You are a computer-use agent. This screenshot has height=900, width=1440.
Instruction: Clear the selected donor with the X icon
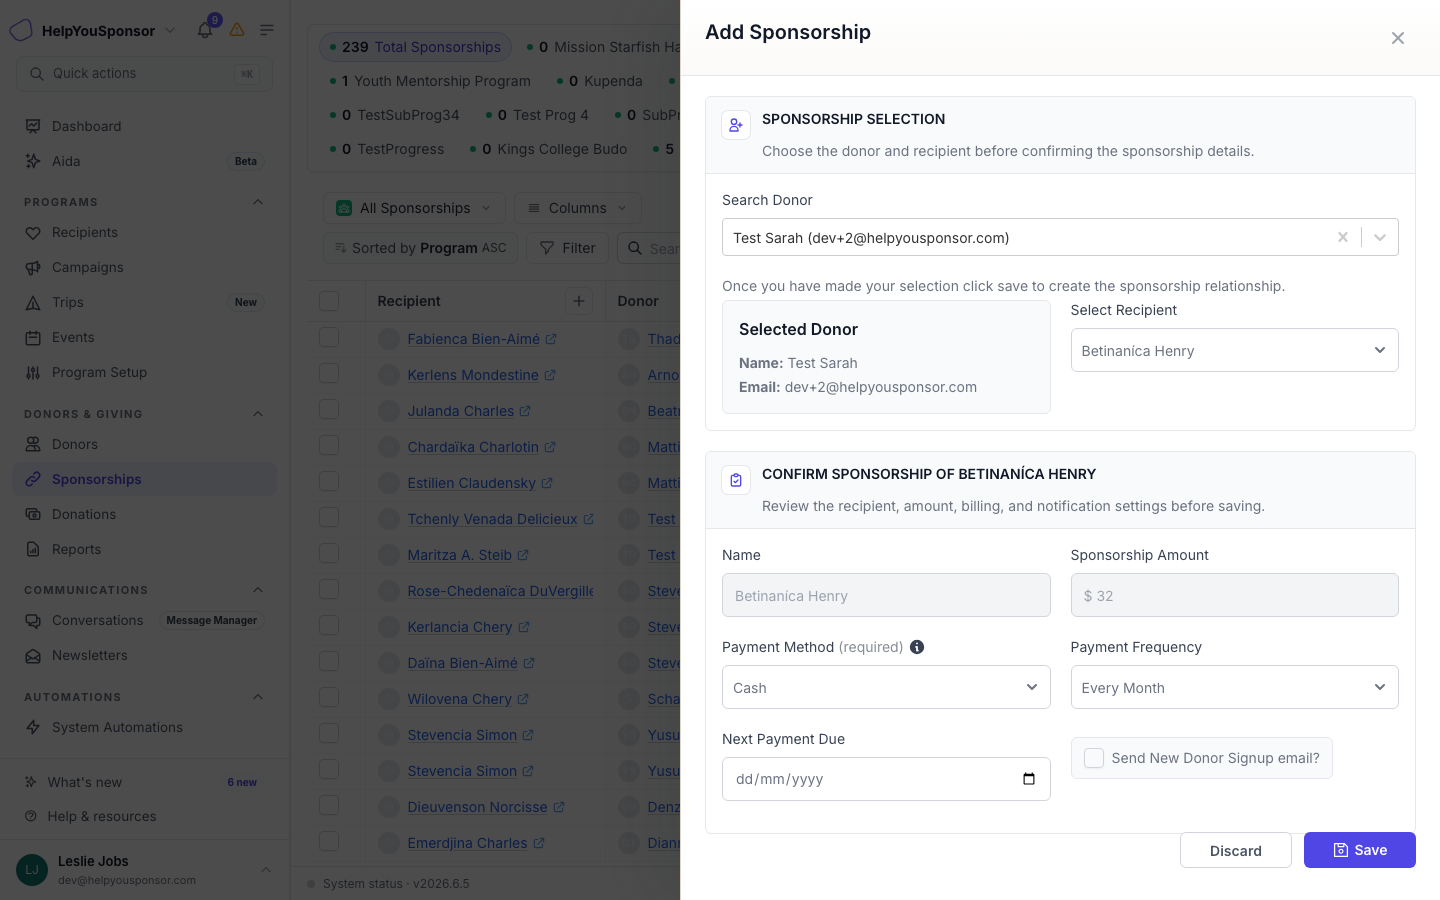(x=1343, y=237)
